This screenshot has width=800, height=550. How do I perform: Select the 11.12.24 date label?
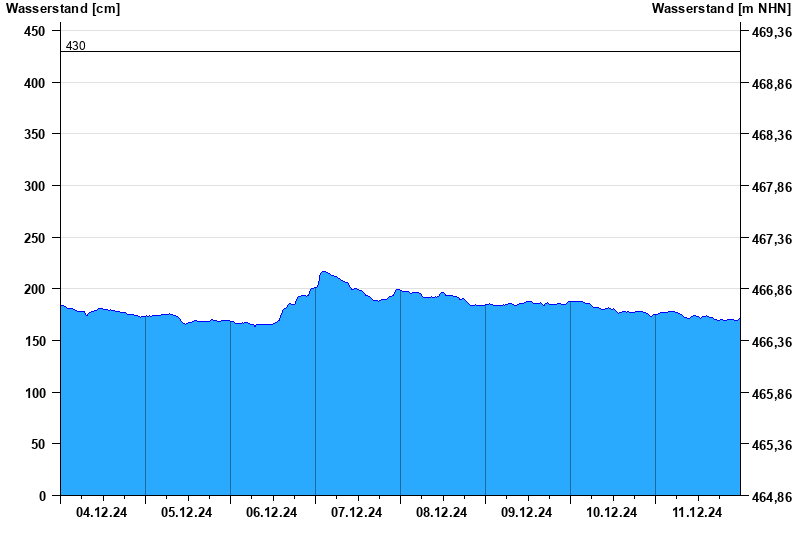pos(697,513)
